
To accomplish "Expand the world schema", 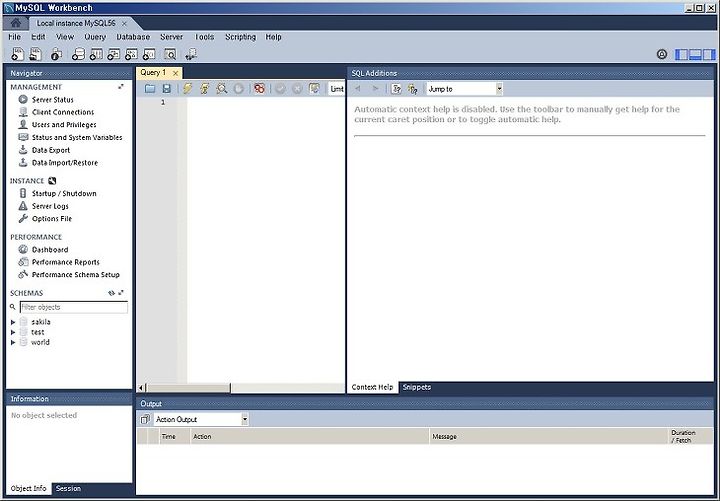I will 13,342.
